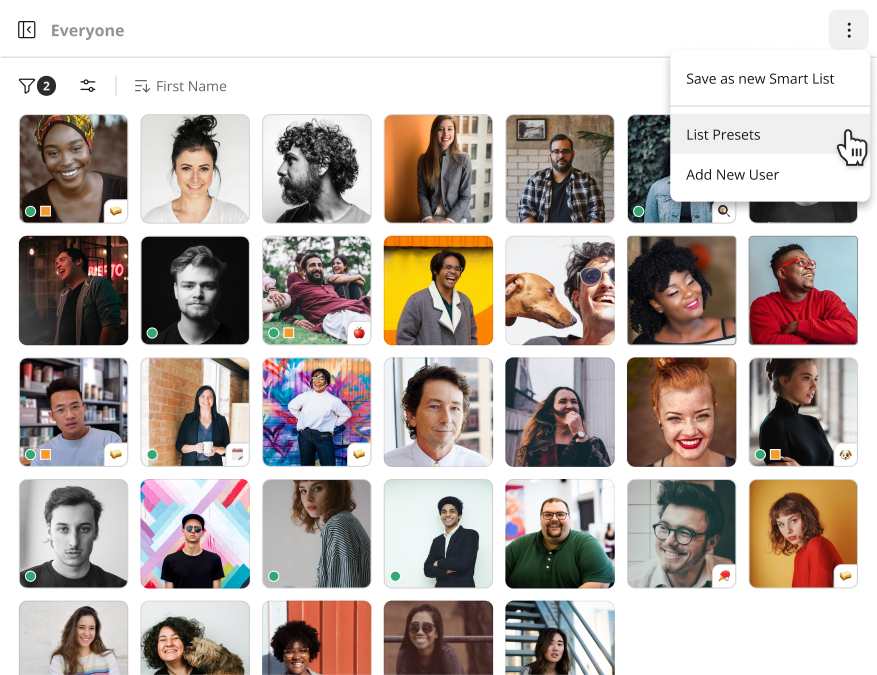The image size is (877, 675).
Task: Click green dot on striped shirt woman card
Action: pyautogui.click(x=274, y=576)
